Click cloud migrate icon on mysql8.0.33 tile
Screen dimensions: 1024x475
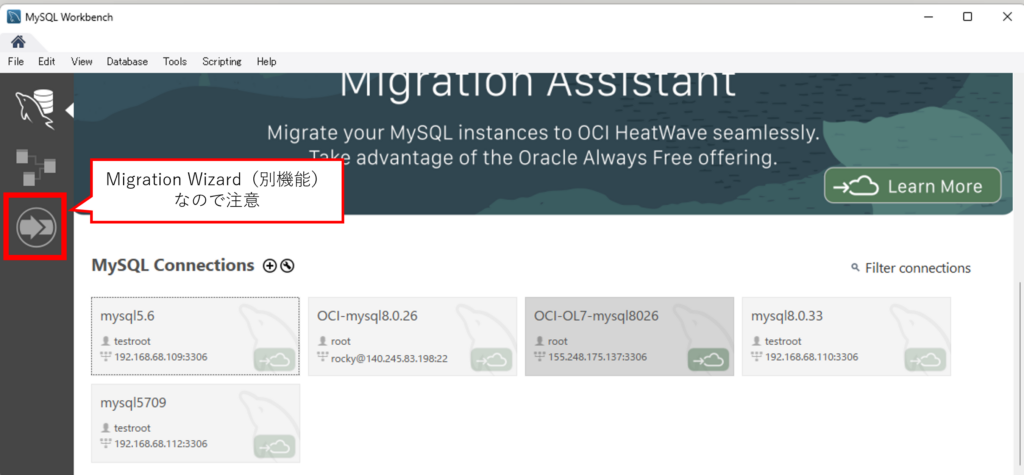pos(925,359)
